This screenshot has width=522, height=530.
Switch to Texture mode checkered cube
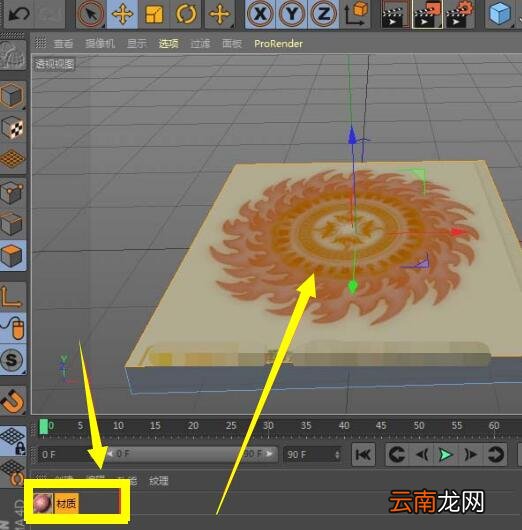click(x=13, y=127)
